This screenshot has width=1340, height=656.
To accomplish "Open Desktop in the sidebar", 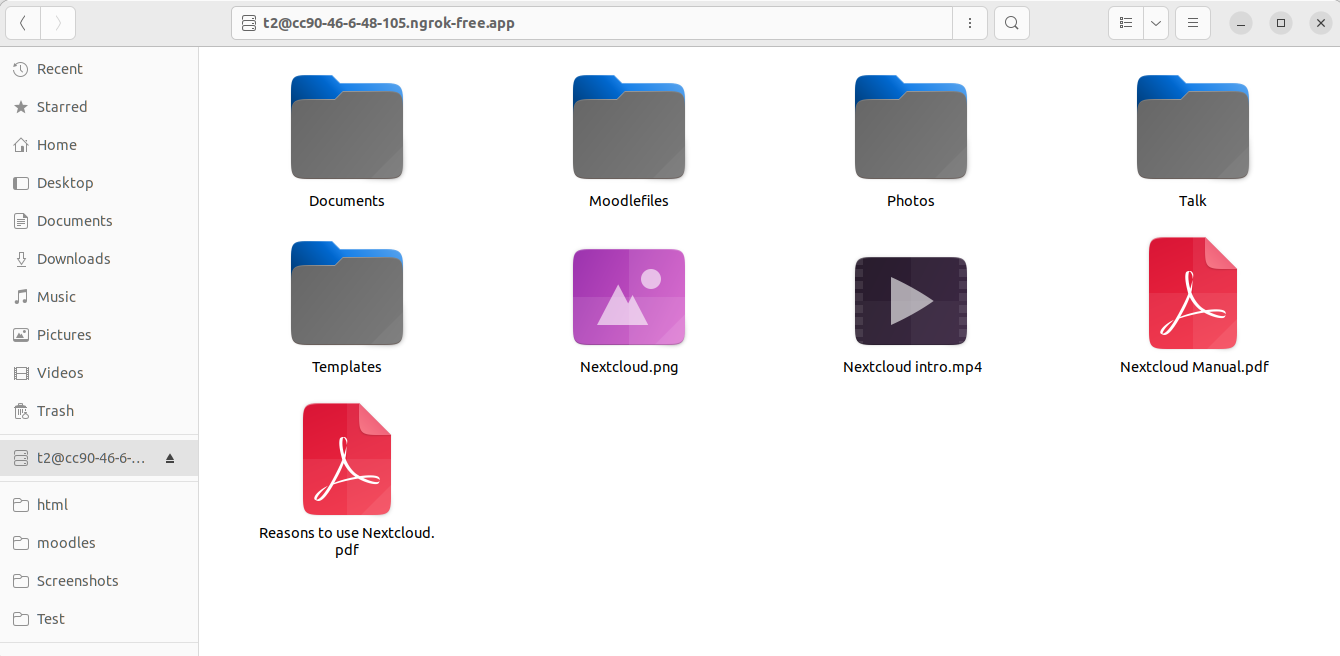I will point(99,183).
